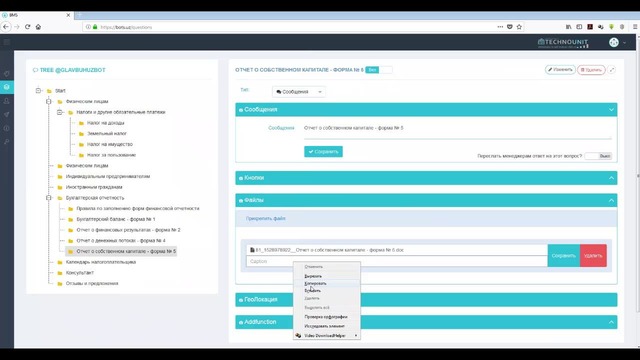
Task: Click the Pocket save icon in the address bar
Action: pos(509,27)
